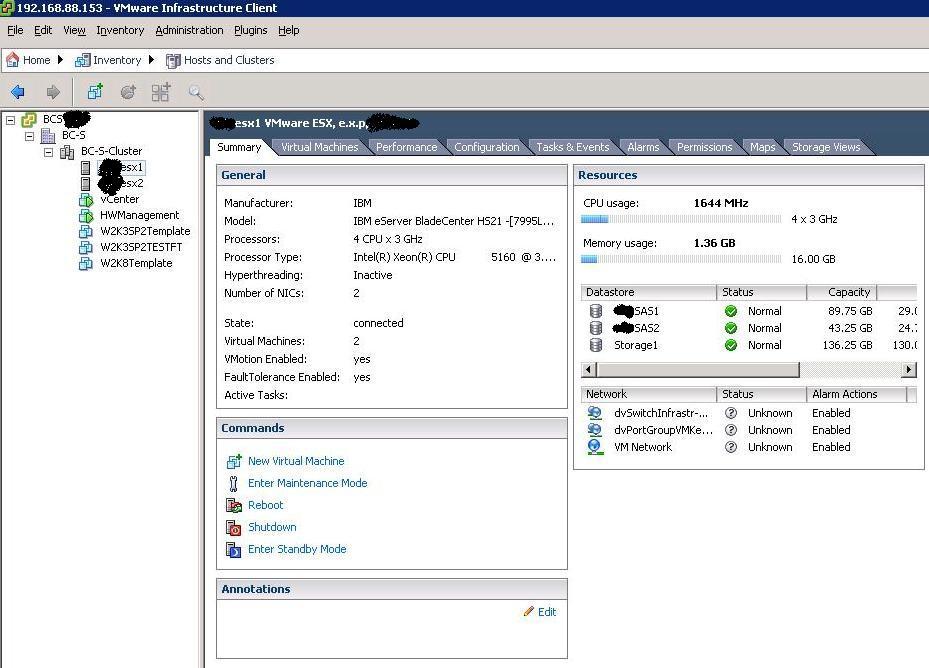Select the HWManagement tree item
929x668 pixels.
coord(139,215)
